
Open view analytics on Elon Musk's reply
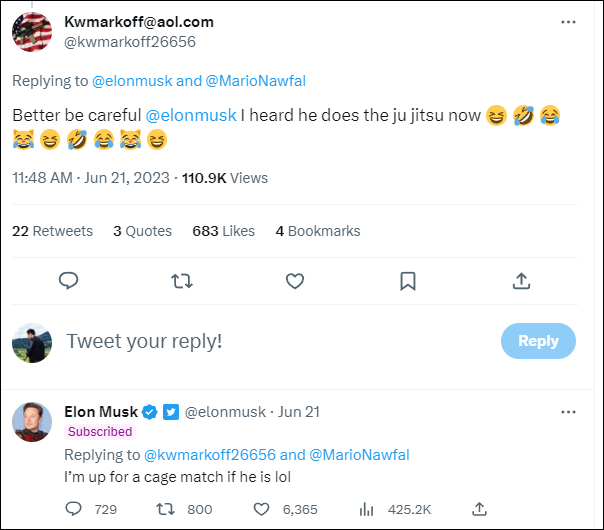pos(366,509)
